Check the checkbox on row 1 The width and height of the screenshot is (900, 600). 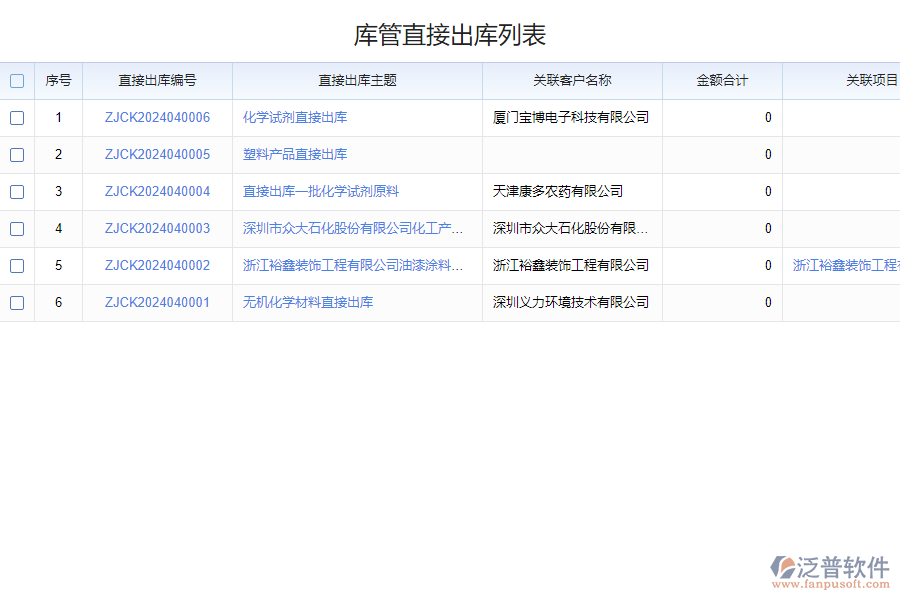(x=17, y=117)
